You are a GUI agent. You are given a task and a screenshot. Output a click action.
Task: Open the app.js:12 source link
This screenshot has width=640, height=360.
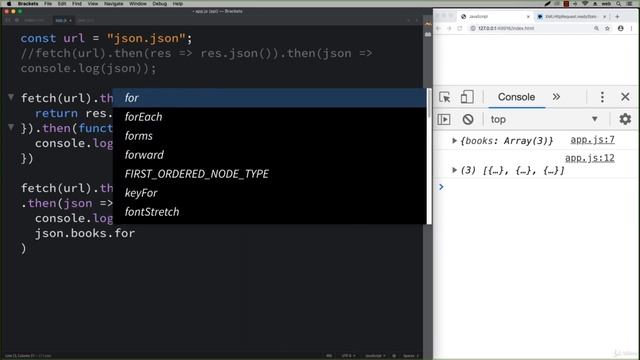click(x=590, y=158)
